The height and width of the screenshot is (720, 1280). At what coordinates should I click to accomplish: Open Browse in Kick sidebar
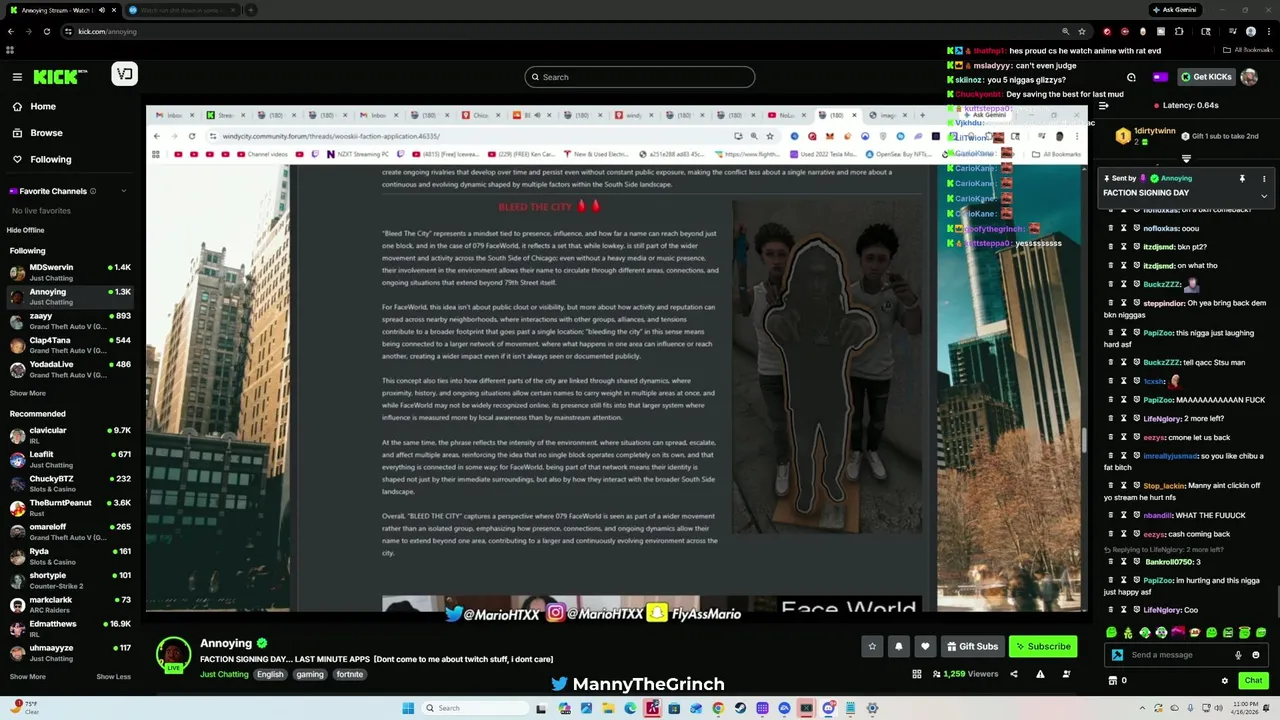tap(46, 132)
